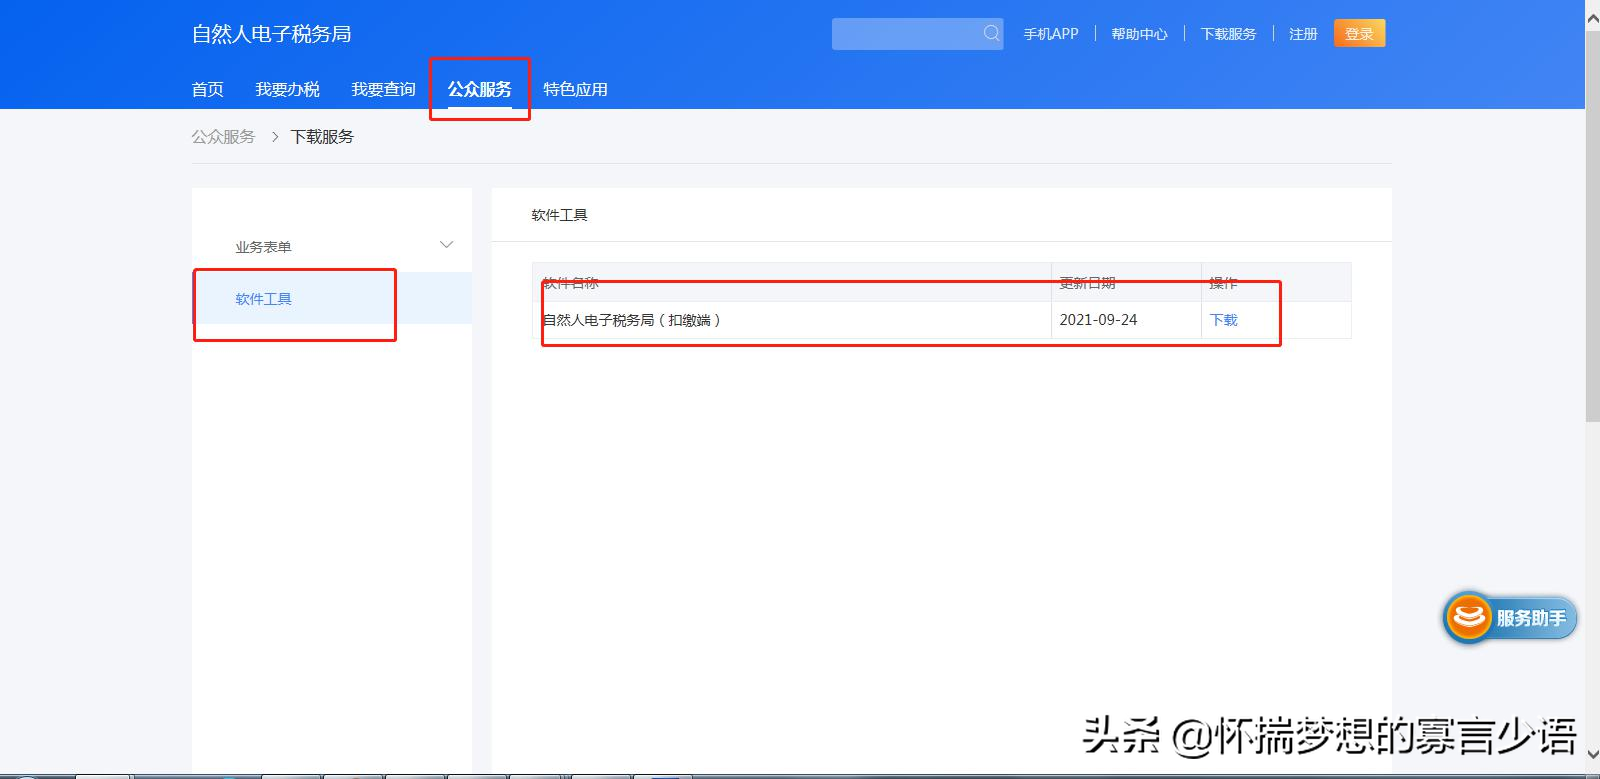Screen dimensions: 1600x779
Task: Open the 首页 tab
Action: pyautogui.click(x=208, y=89)
